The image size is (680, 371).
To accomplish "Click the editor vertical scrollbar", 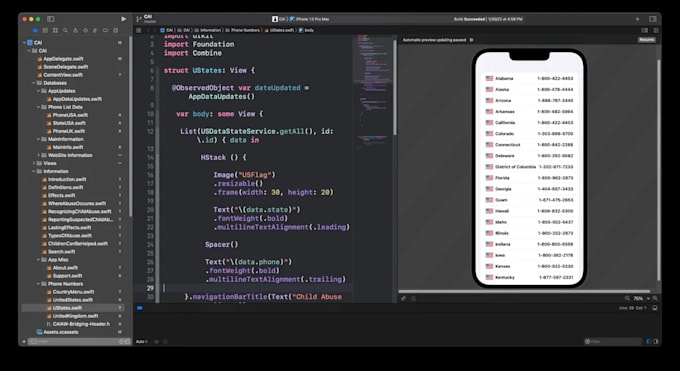I will pos(395,87).
